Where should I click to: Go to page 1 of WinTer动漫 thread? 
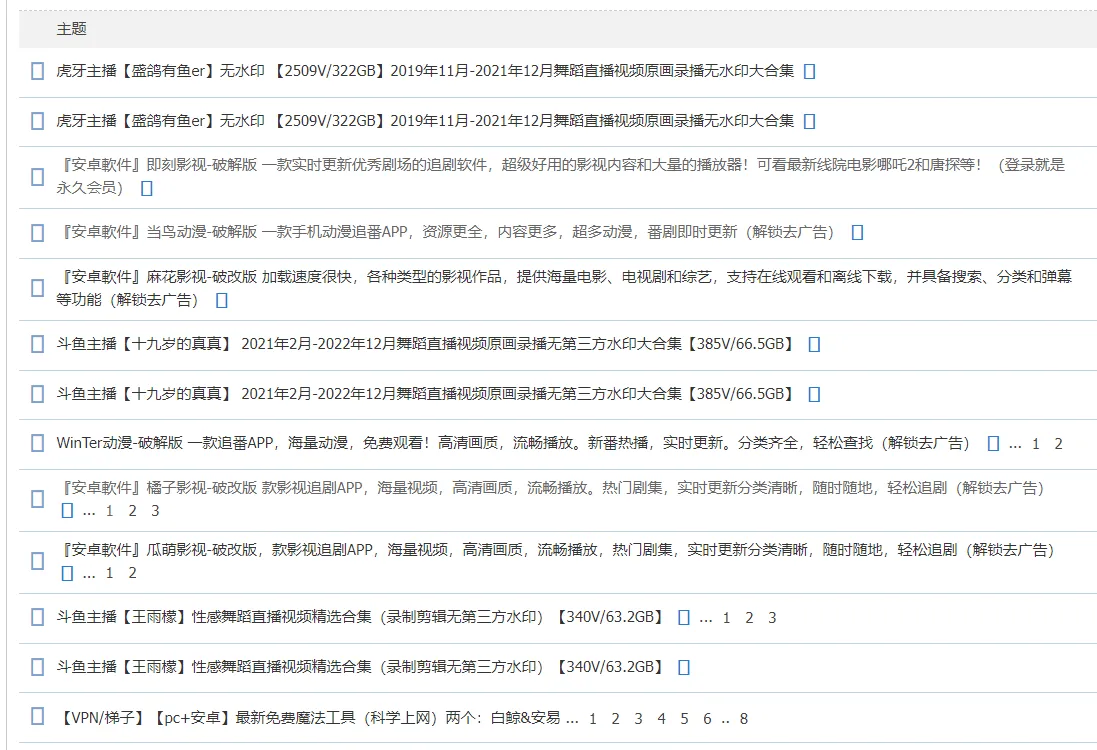1035,444
